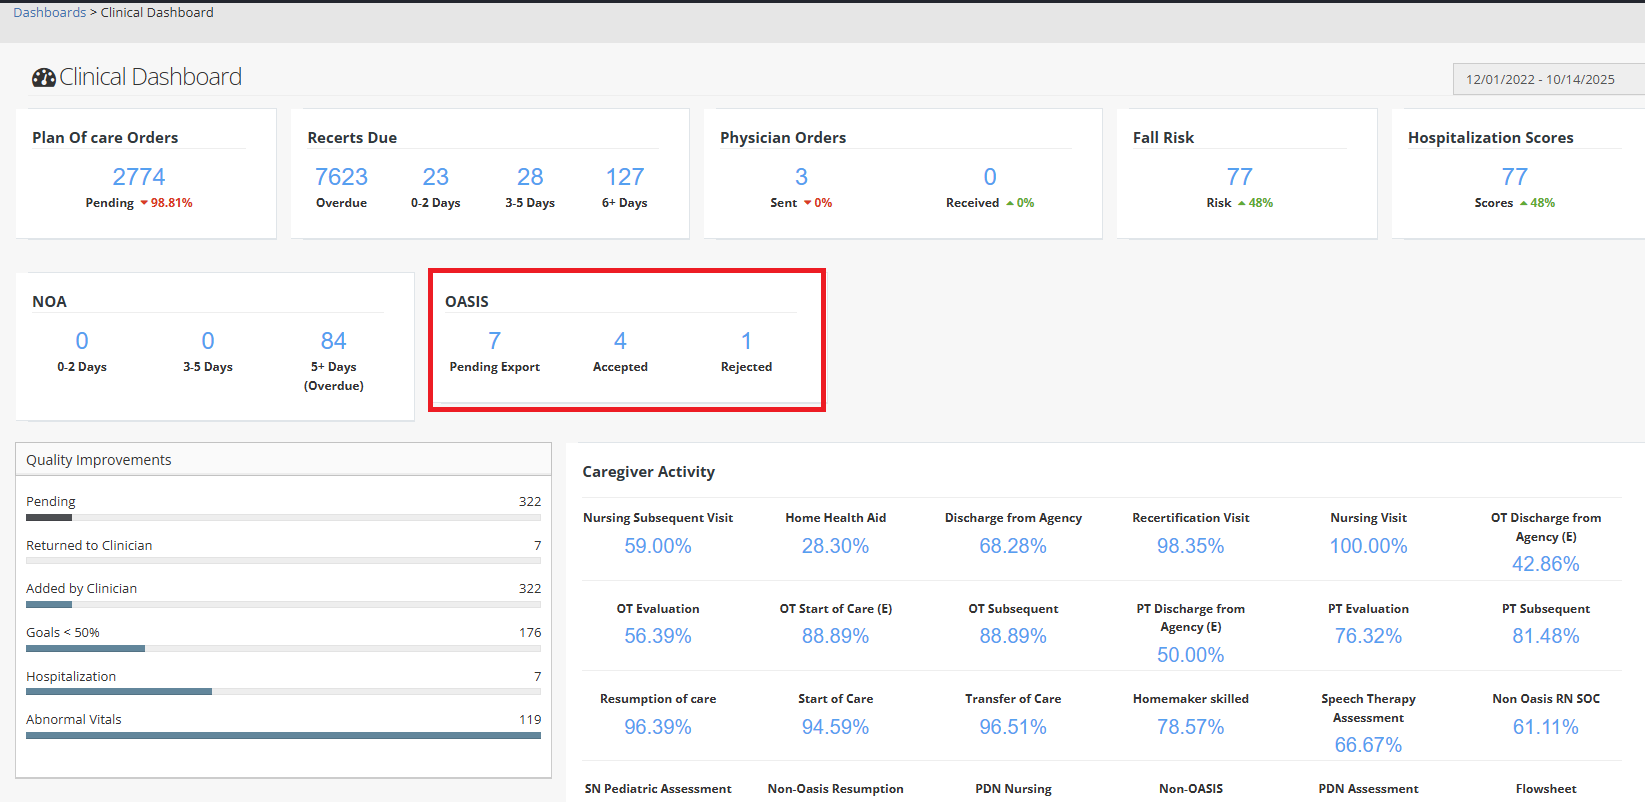The width and height of the screenshot is (1645, 802).
Task: Click the Abnormal Vitals progress bar
Action: (x=283, y=735)
